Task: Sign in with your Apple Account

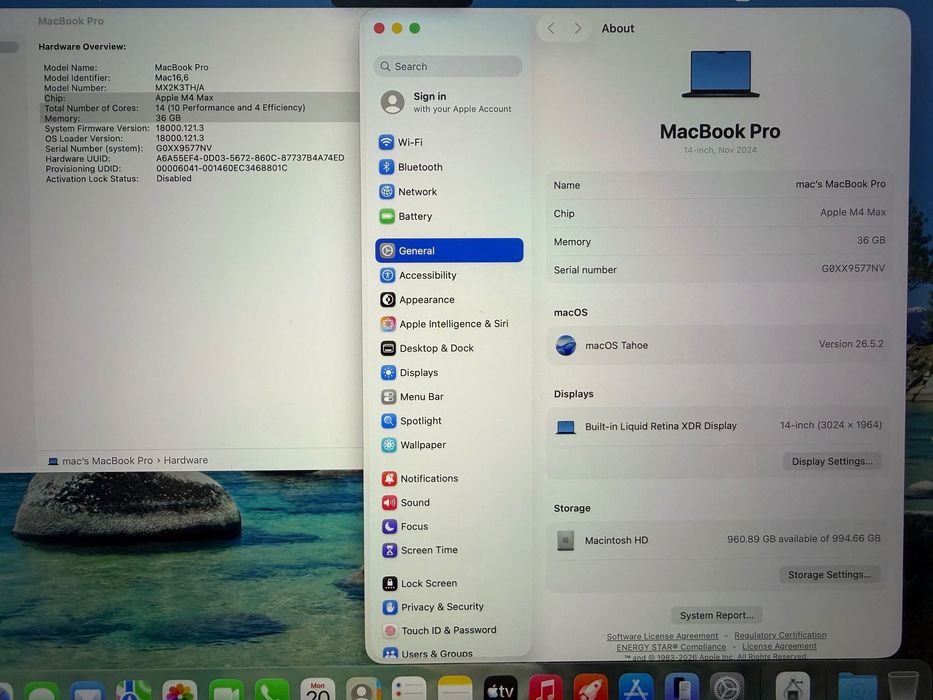Action: [x=448, y=102]
